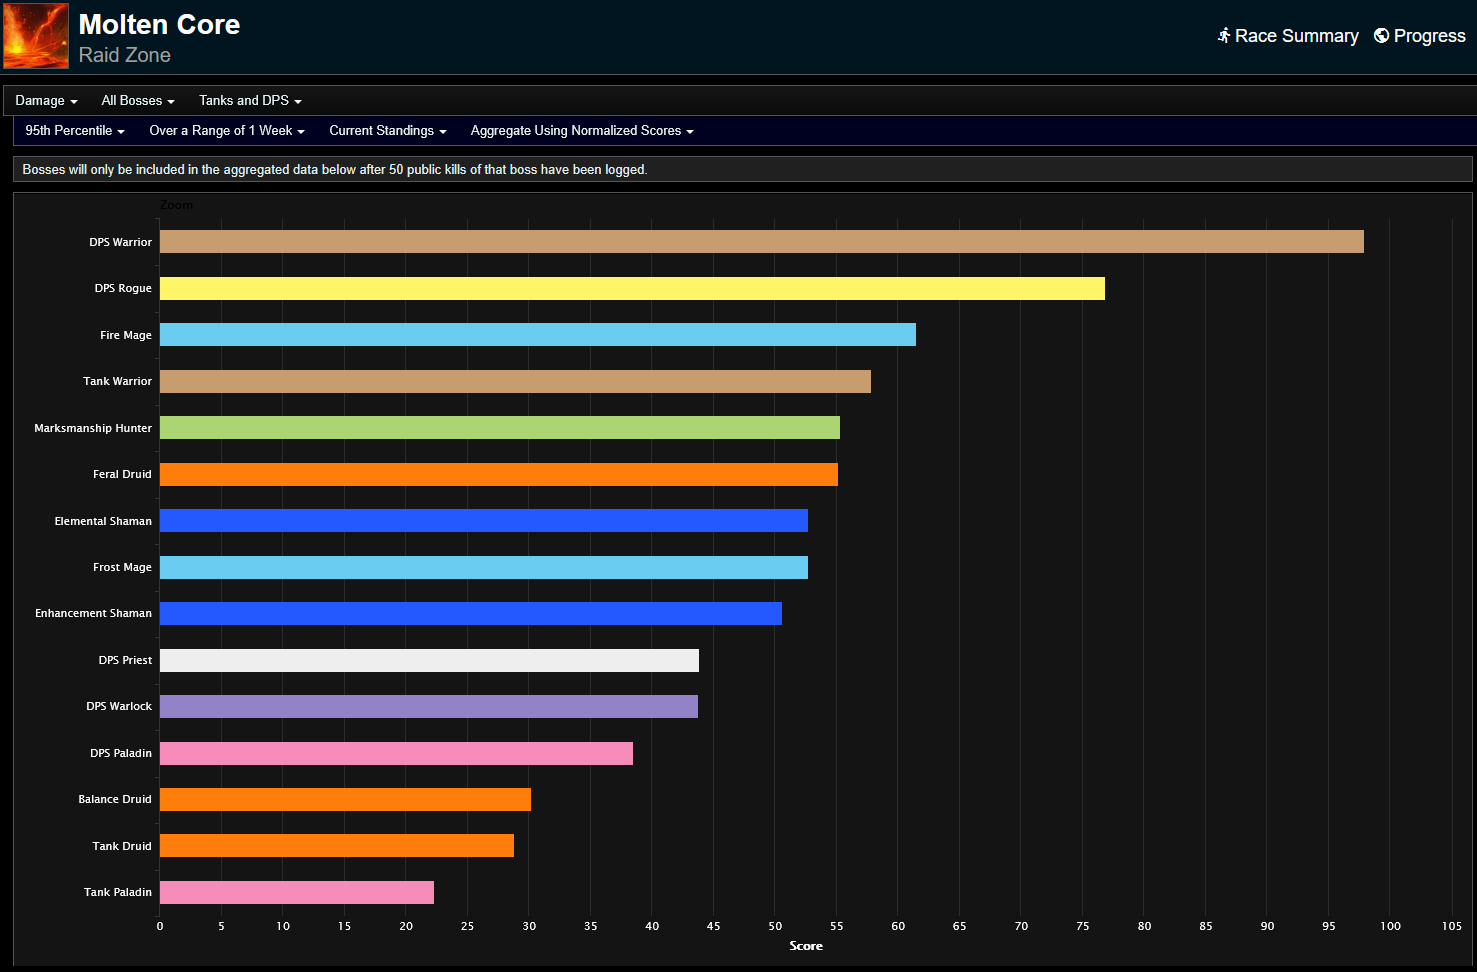Open the Race Summary page
This screenshot has height=972, width=1477.
(1295, 35)
